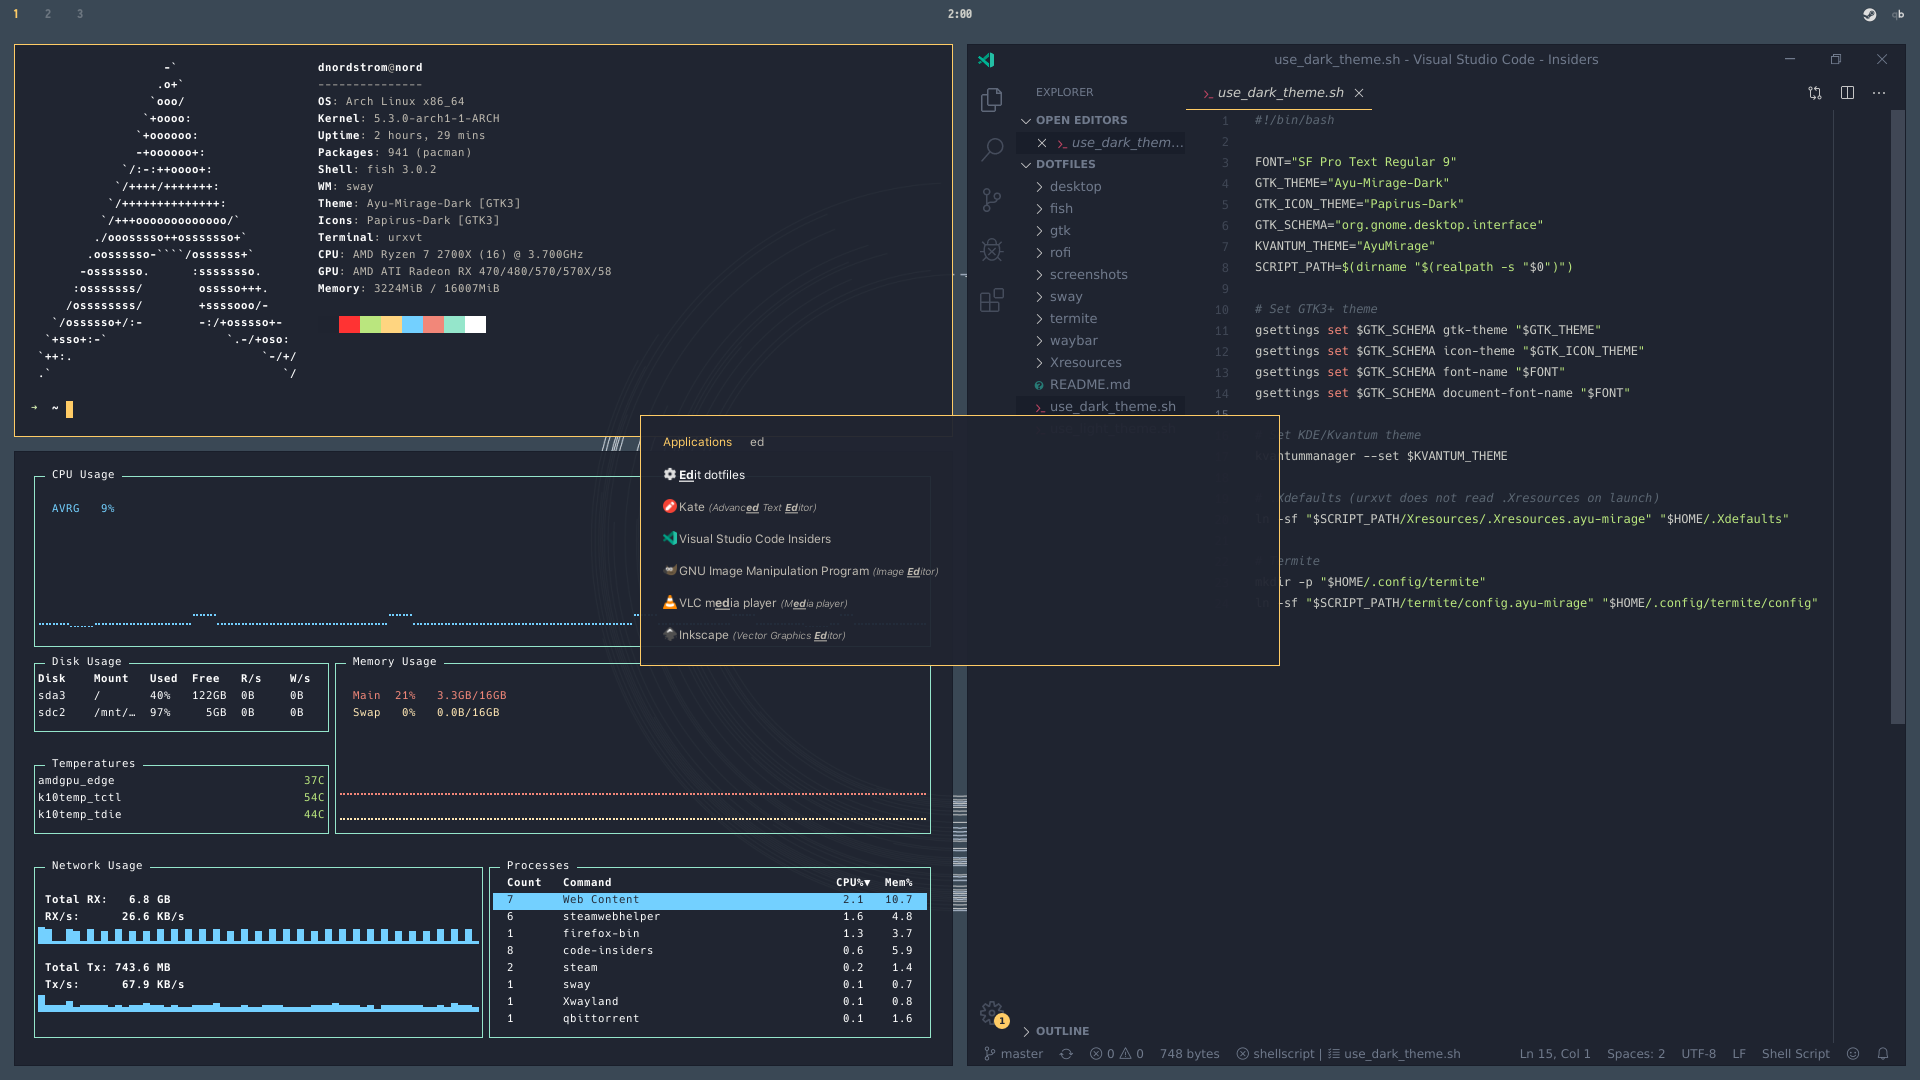Open the Source Control view
Screen dimensions: 1920x1080
991,200
